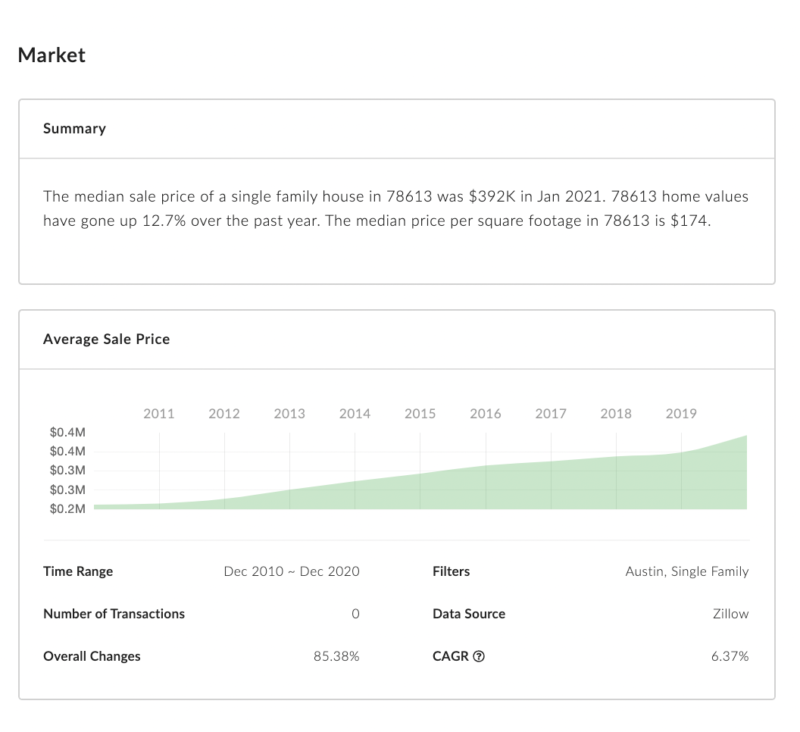800x732 pixels.
Task: Click the Market page heading
Action: [x=51, y=55]
